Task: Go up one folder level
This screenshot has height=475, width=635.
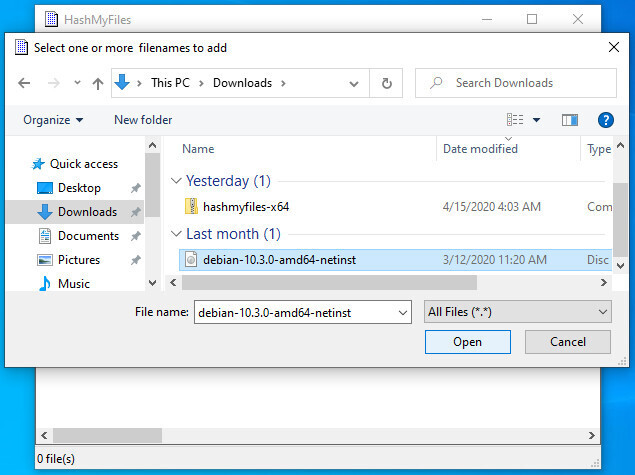Action: pos(98,83)
